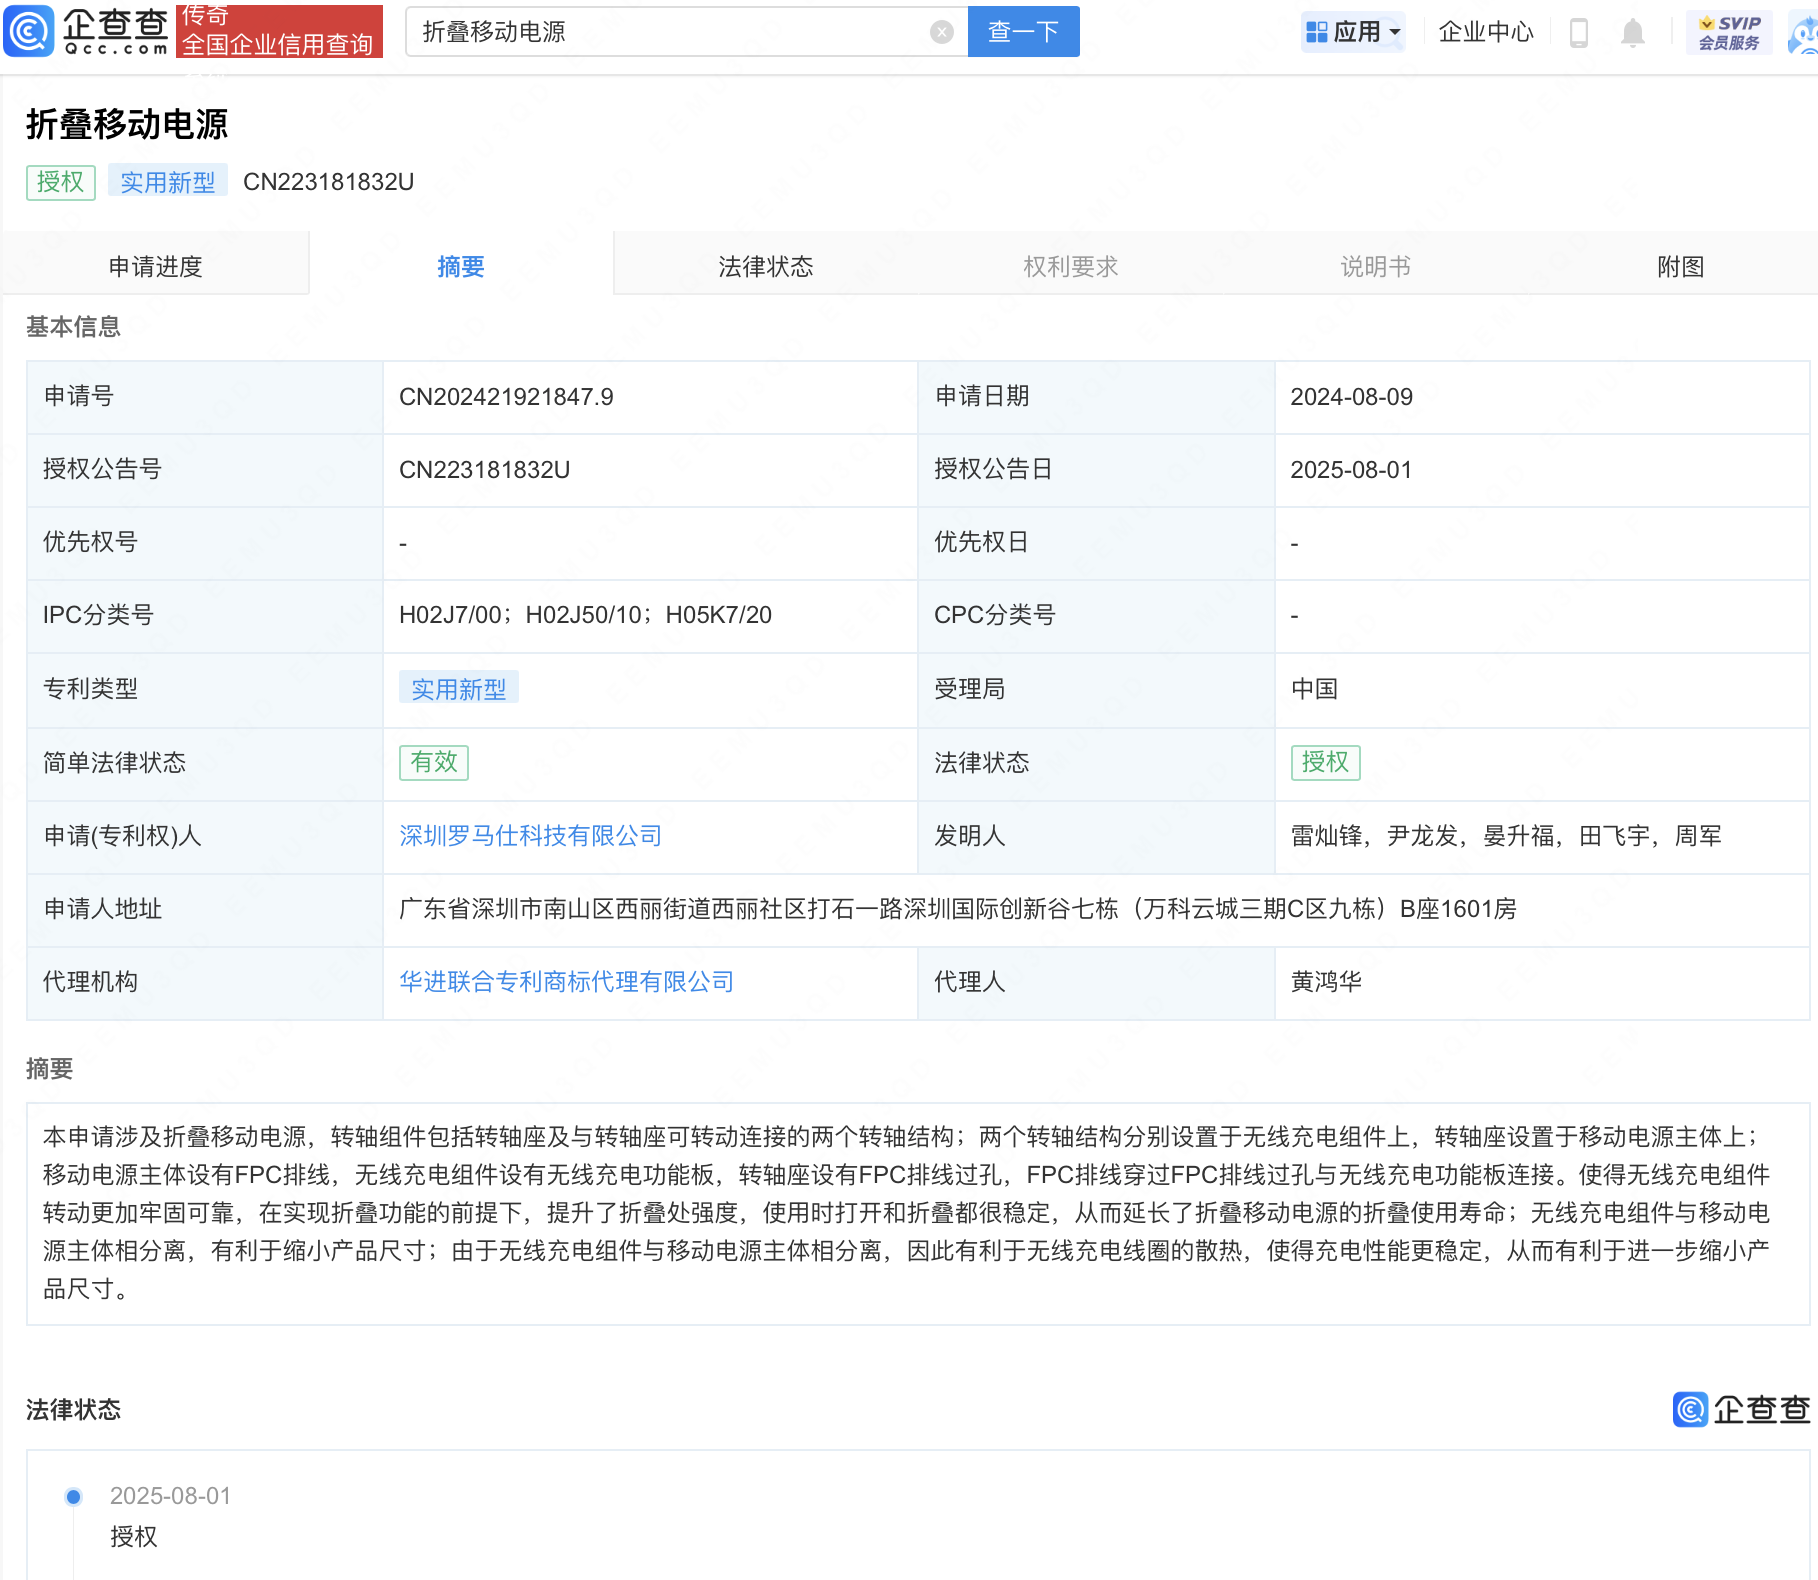Select grant date 2025-08-01 in table

point(1351,470)
